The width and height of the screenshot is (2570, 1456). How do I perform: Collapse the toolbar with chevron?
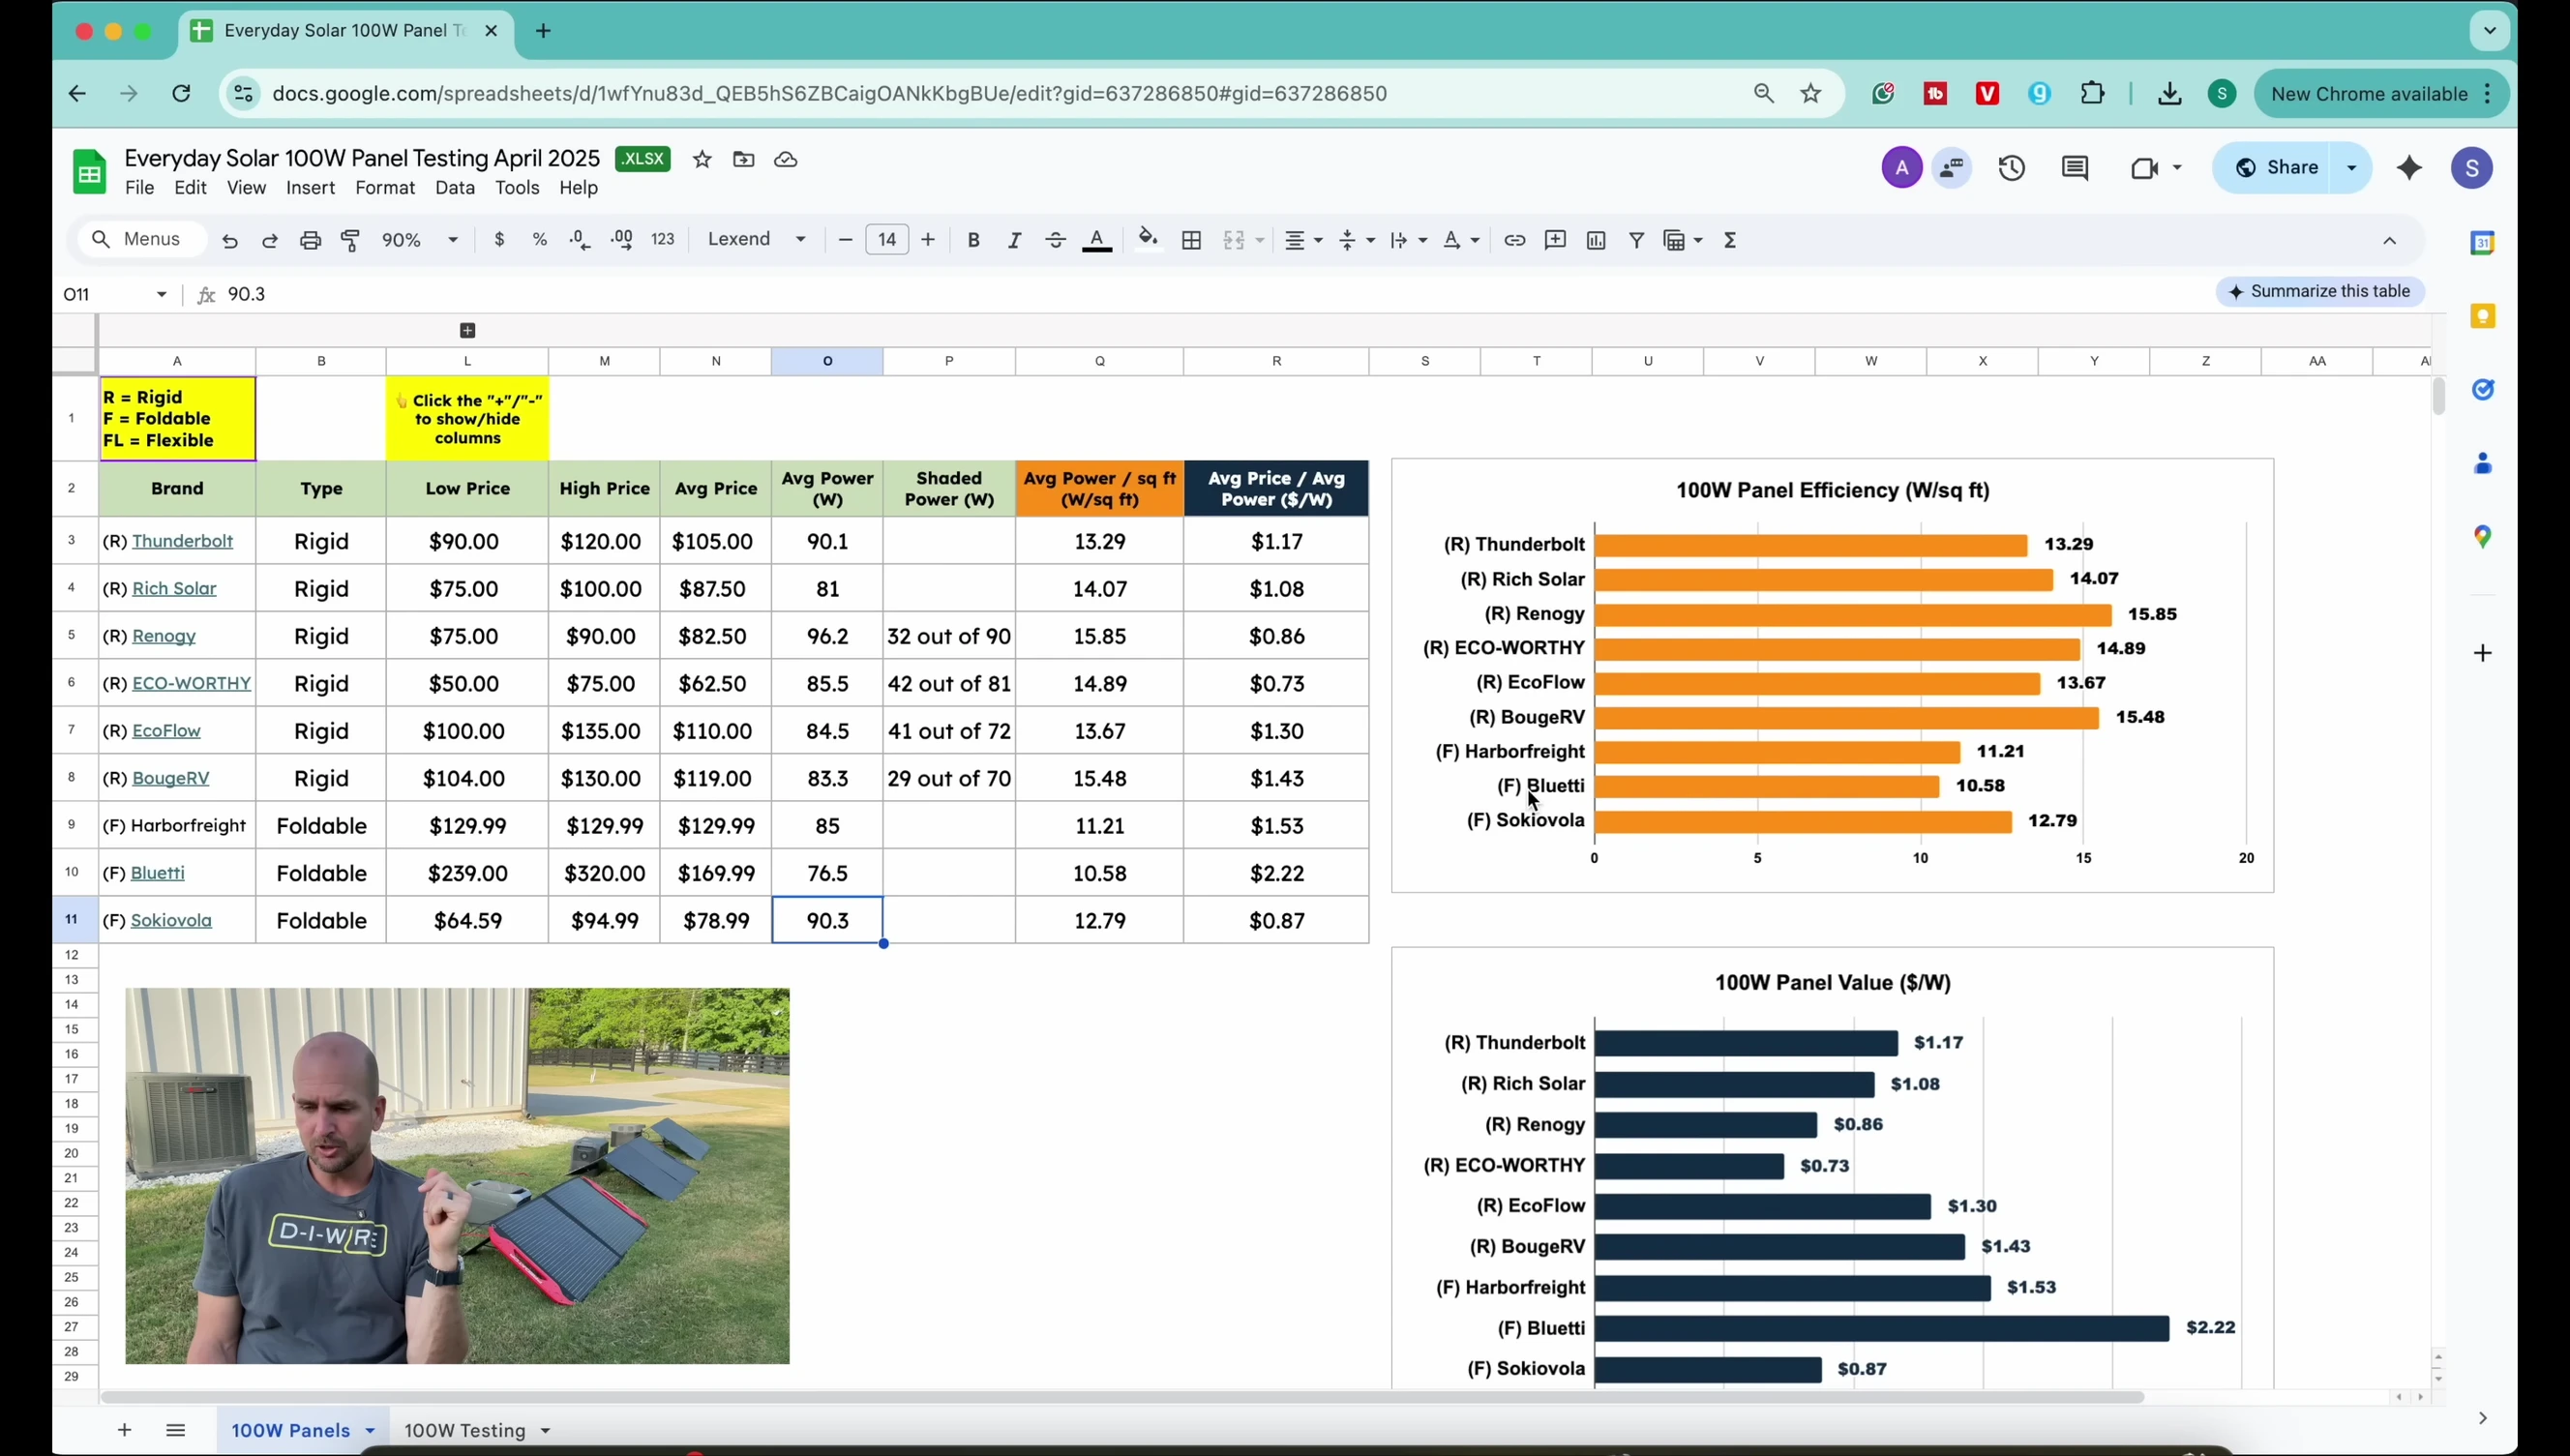(x=2390, y=240)
